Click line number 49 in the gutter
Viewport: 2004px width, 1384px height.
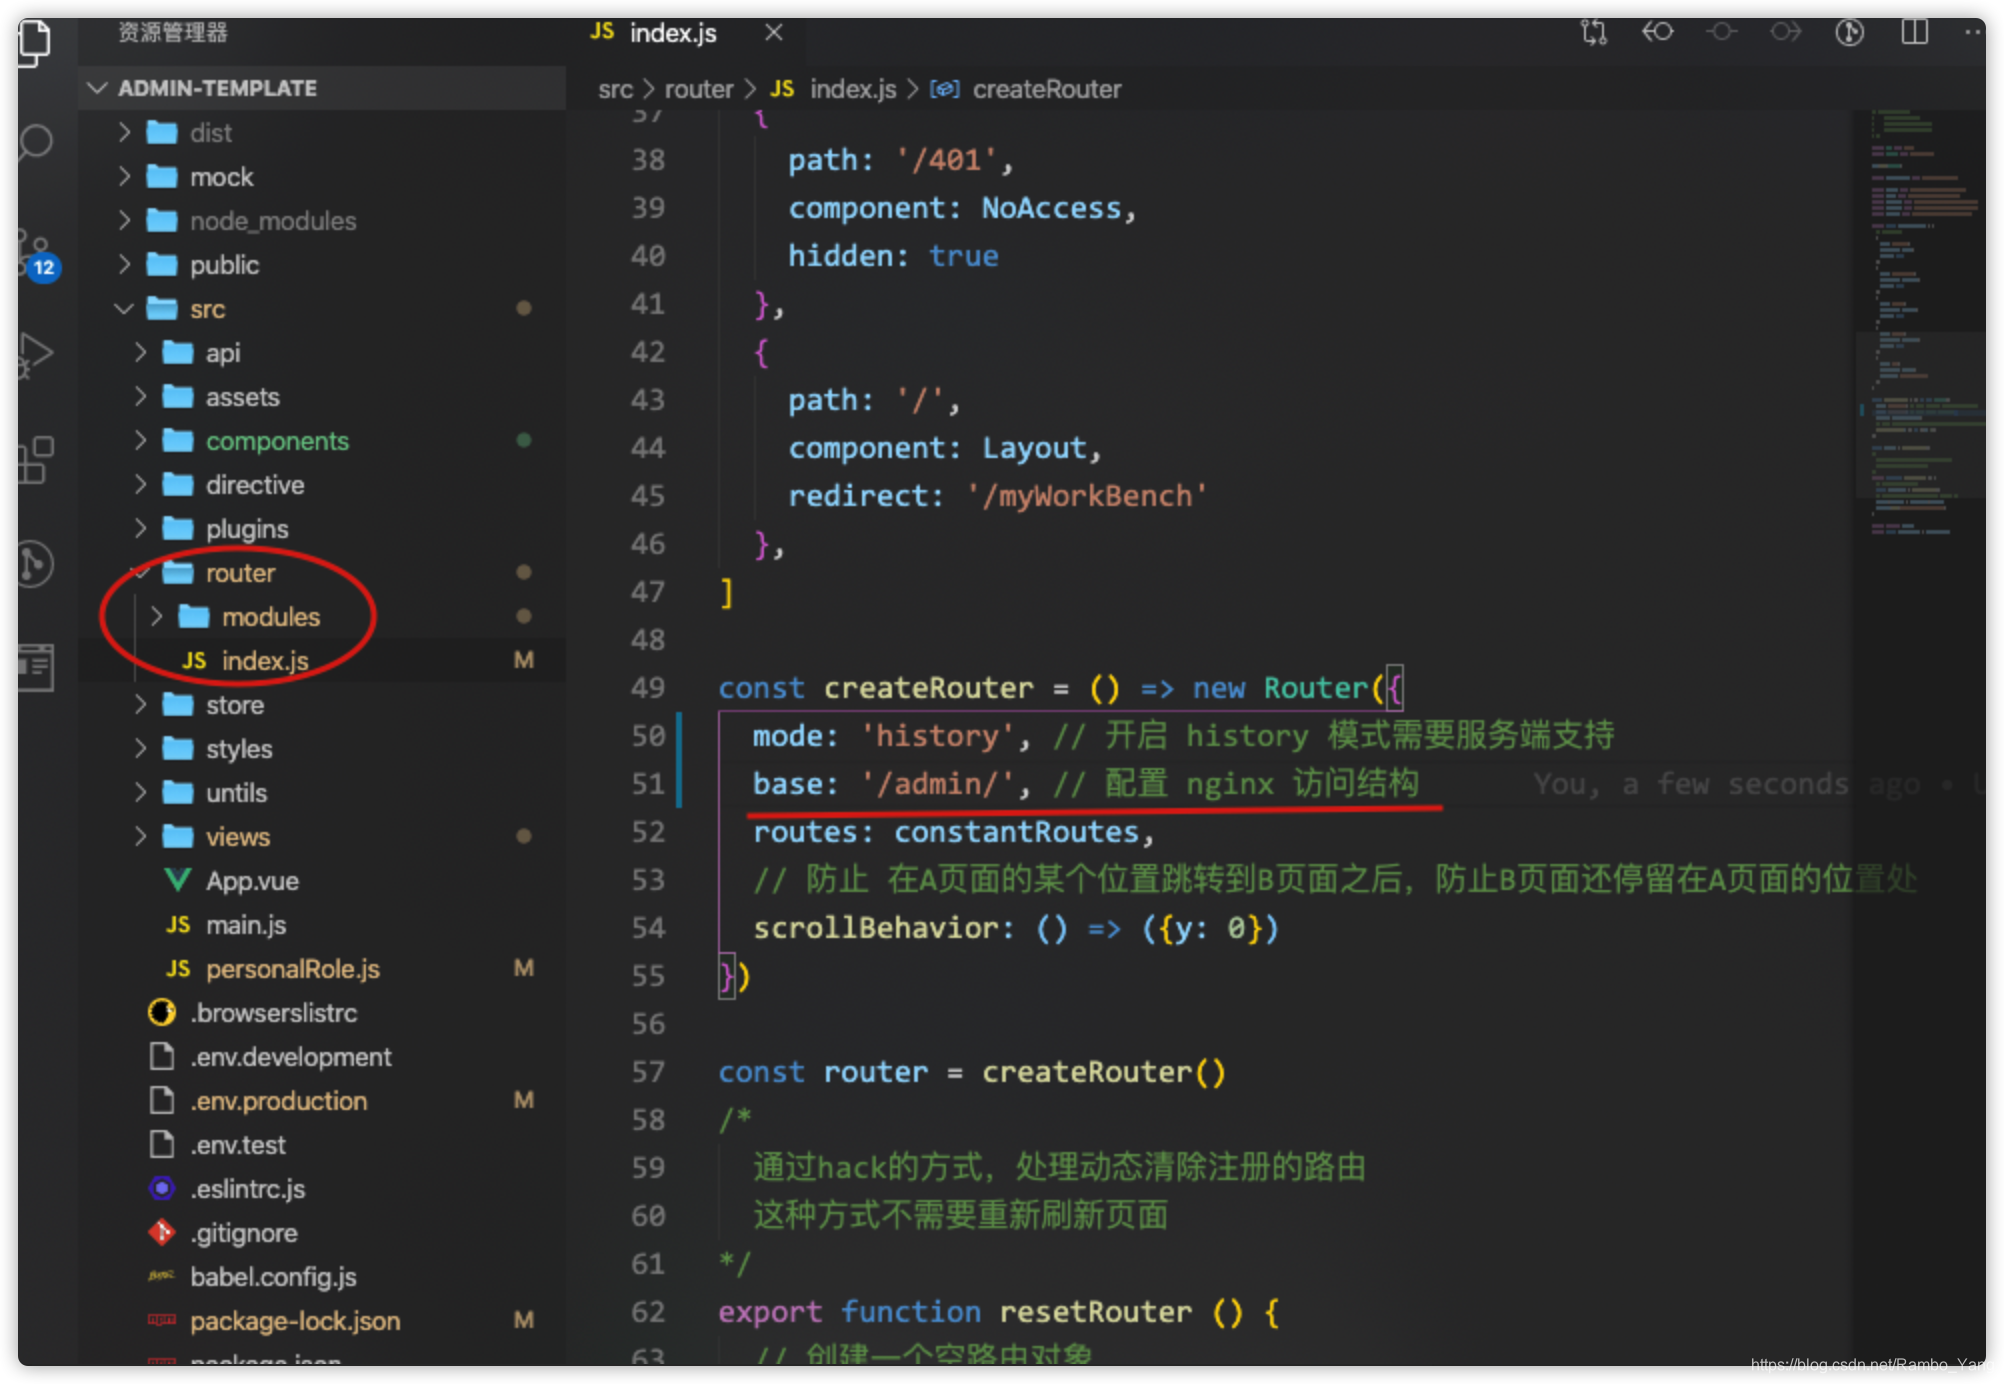[648, 688]
